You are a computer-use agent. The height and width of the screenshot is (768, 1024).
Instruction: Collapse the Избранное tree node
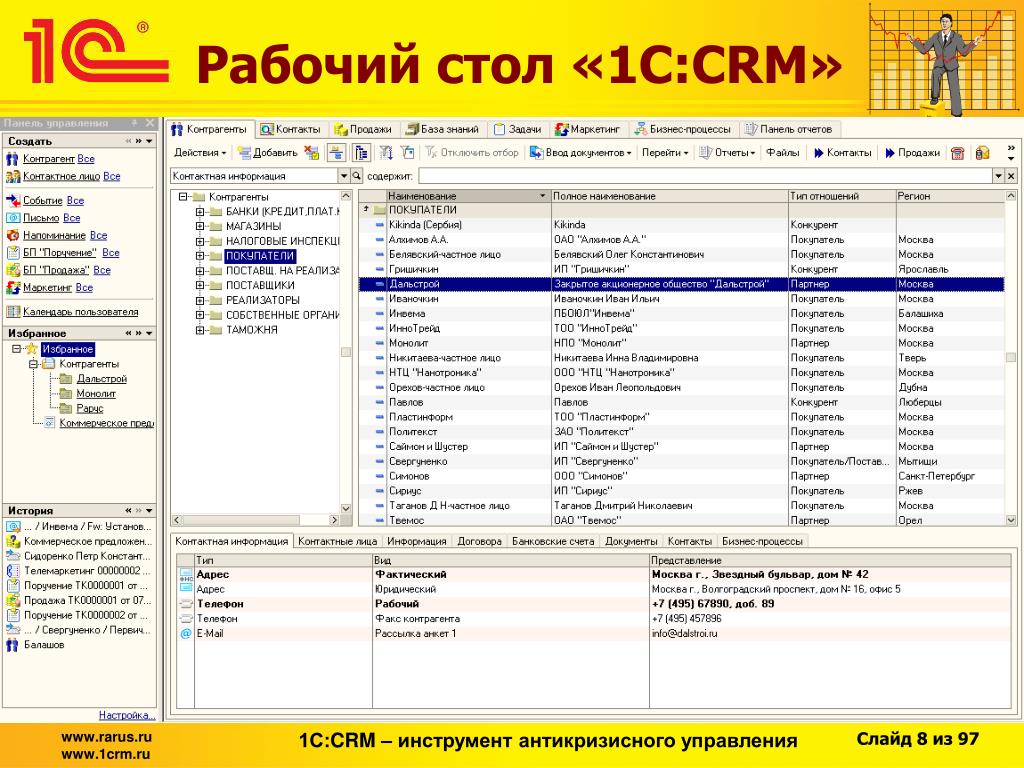[16, 349]
